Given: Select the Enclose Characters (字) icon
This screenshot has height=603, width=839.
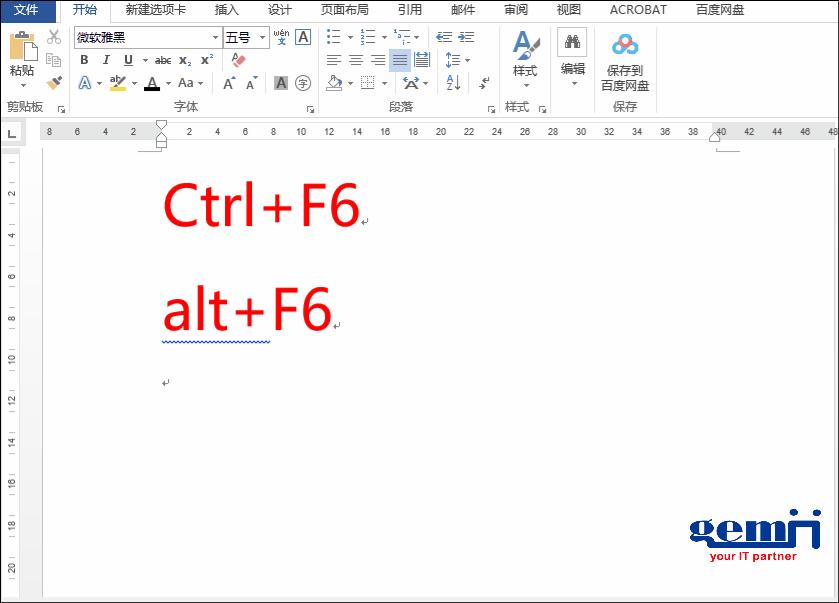Looking at the screenshot, I should pos(301,81).
